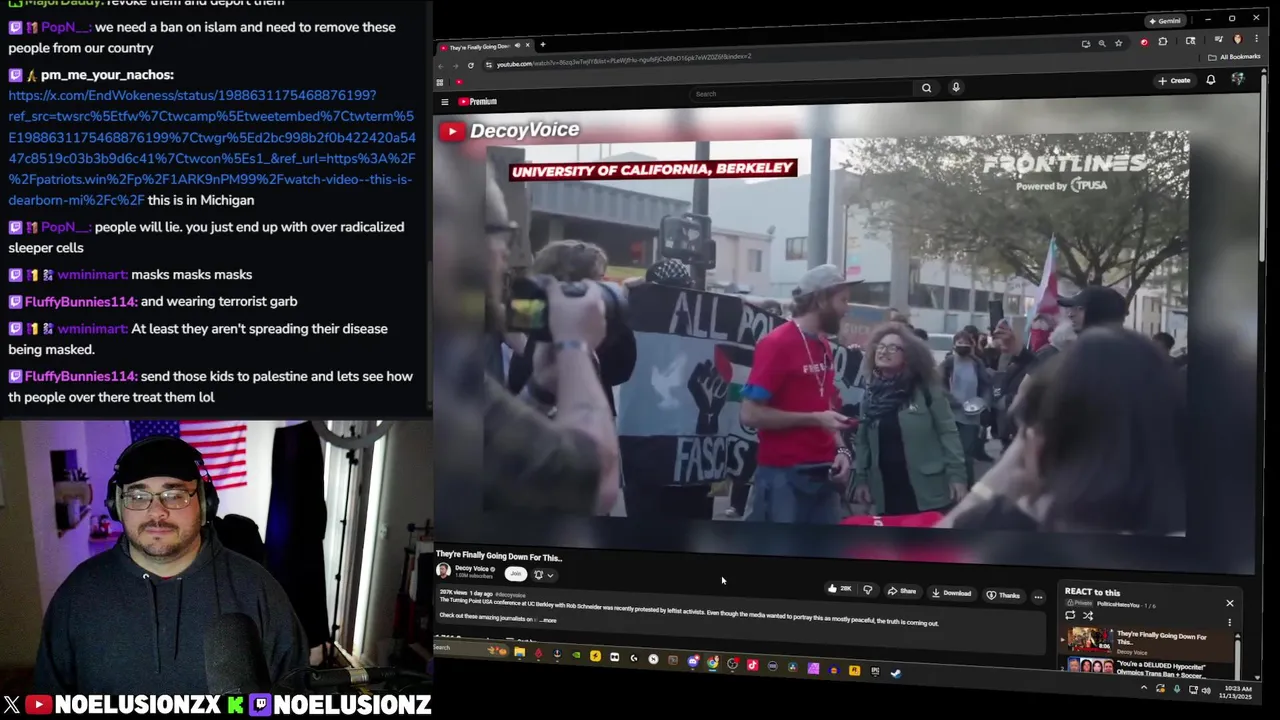Start voice search with the microphone icon
Image resolution: width=1280 pixels, height=720 pixels.
(956, 87)
